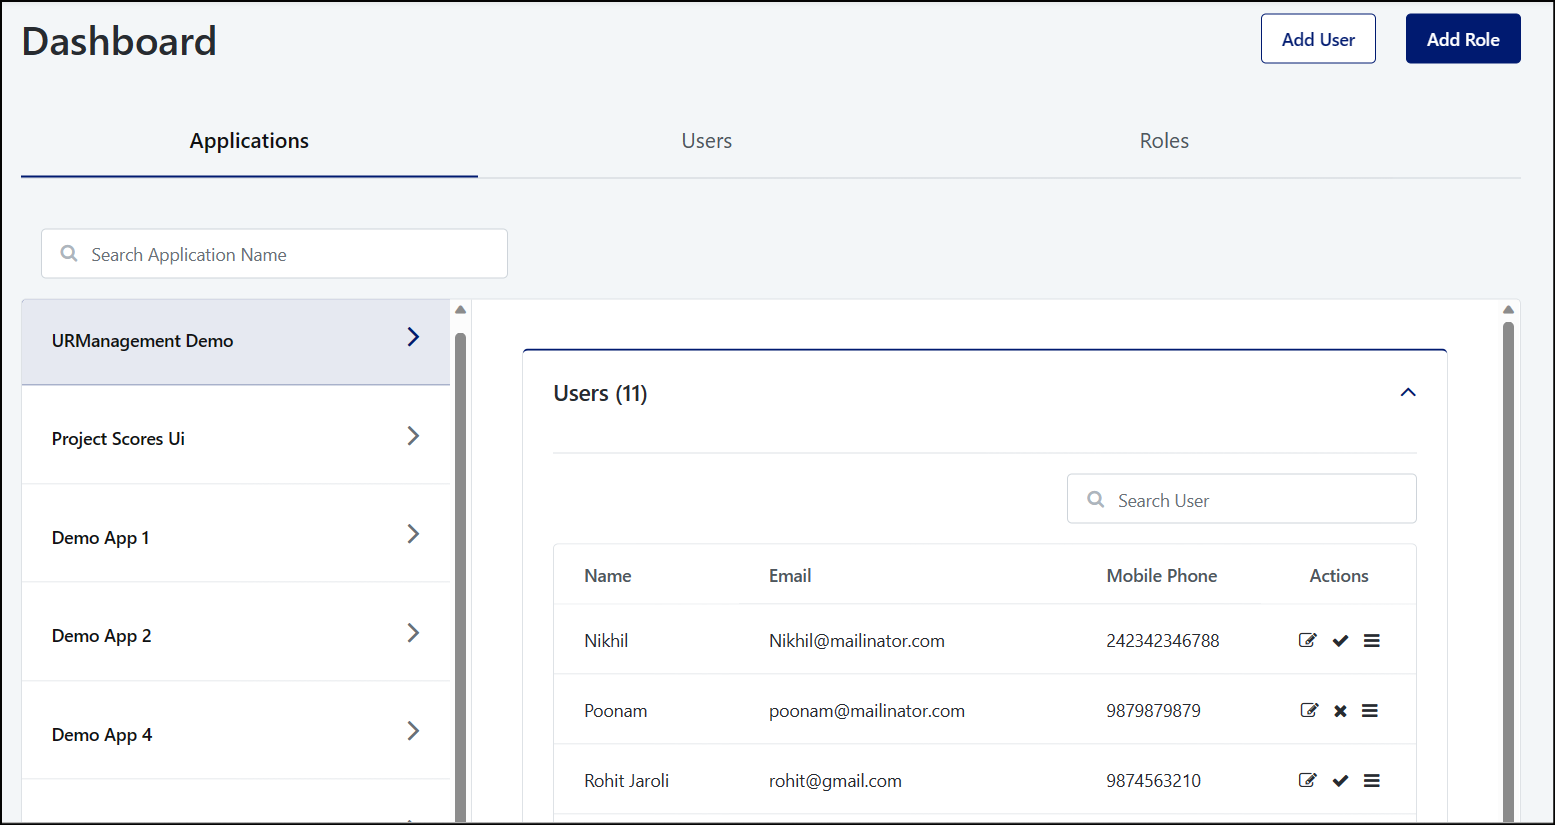This screenshot has width=1555, height=825.
Task: Expand the Demo App 4 chevron
Action: click(413, 730)
